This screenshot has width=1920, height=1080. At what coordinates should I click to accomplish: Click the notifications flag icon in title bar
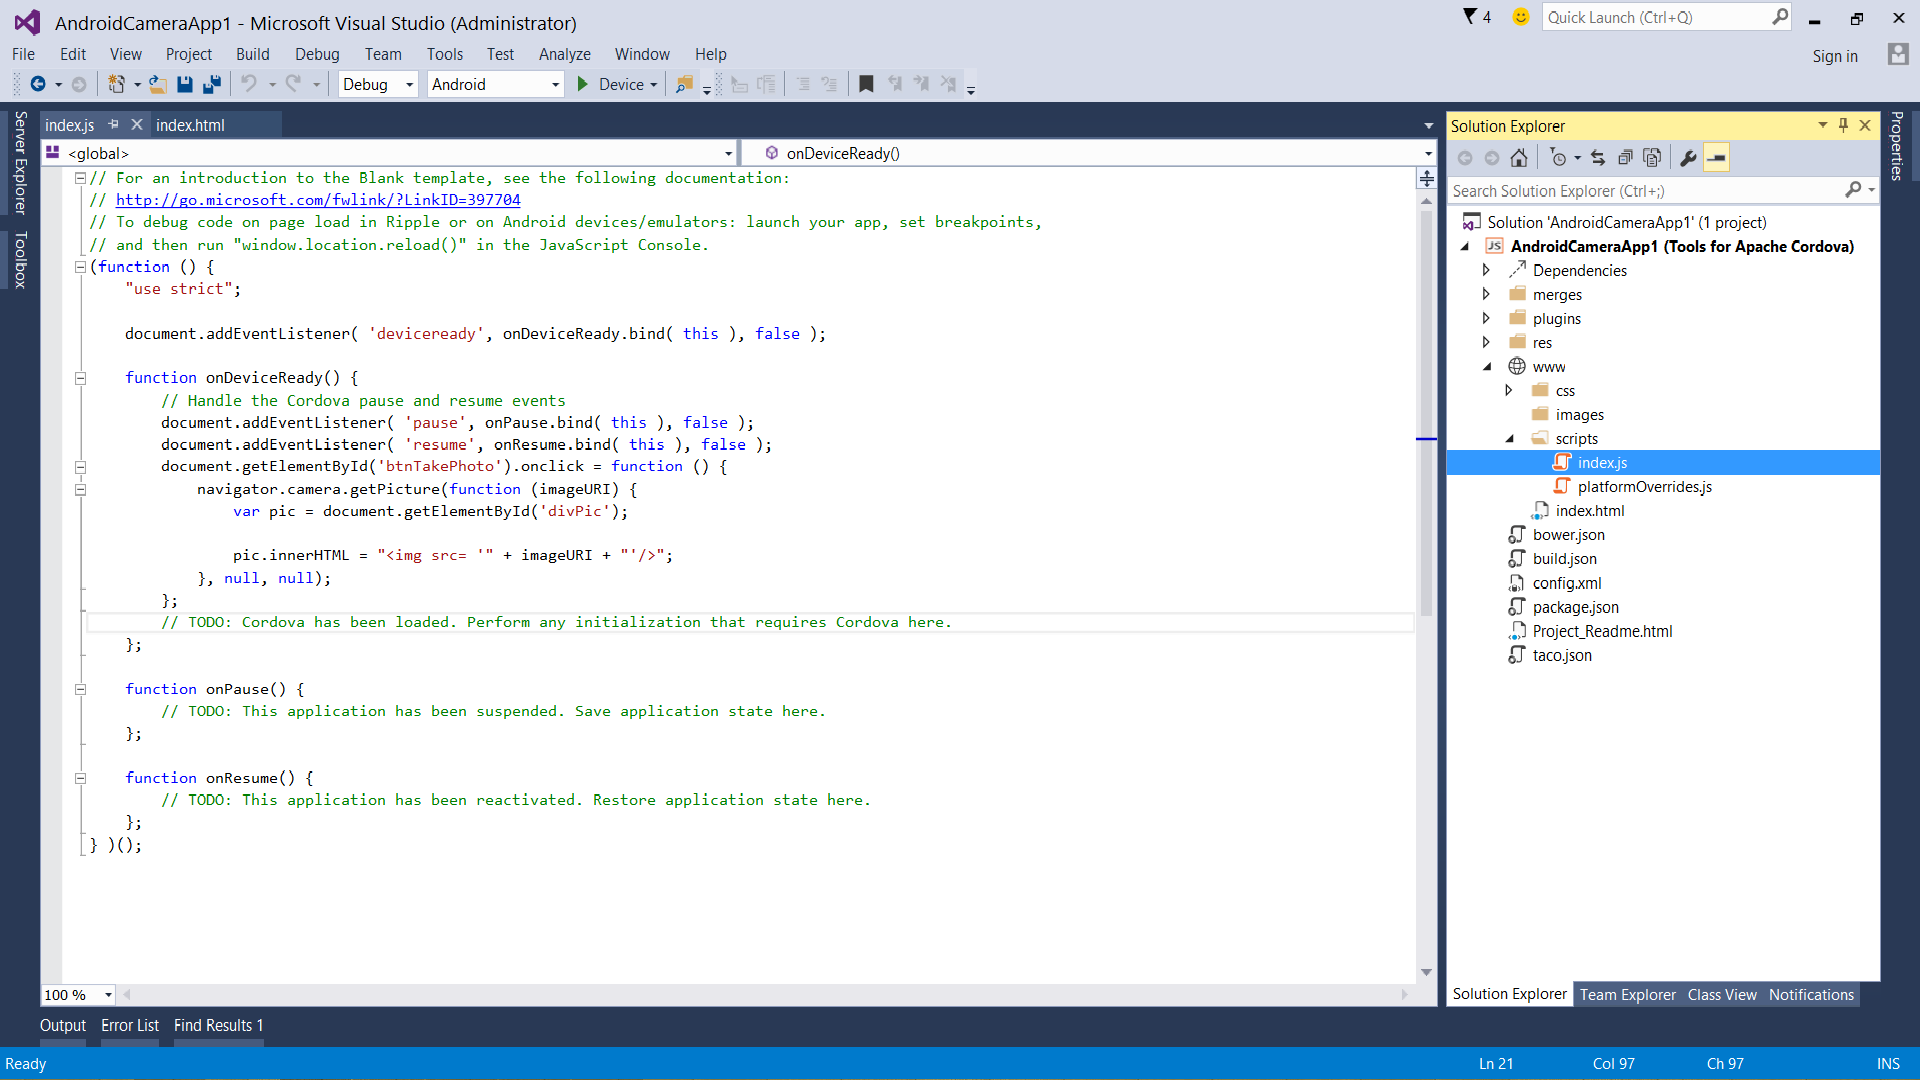pyautogui.click(x=1470, y=16)
